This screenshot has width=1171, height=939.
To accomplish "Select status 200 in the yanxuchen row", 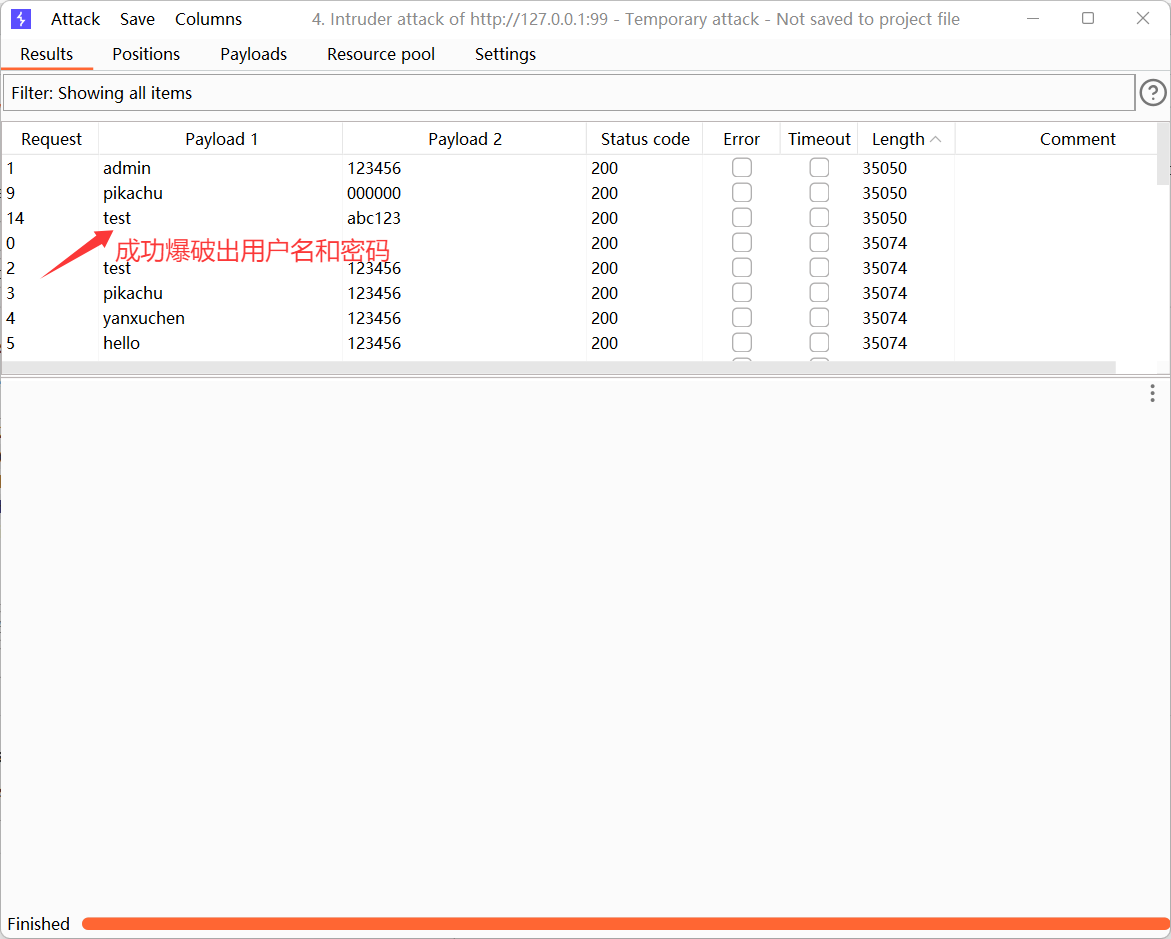I will click(x=644, y=318).
